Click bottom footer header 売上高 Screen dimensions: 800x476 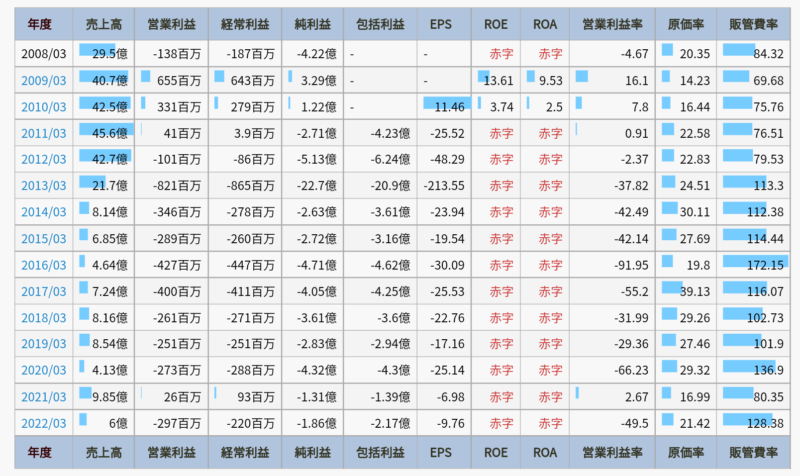[x=104, y=453]
